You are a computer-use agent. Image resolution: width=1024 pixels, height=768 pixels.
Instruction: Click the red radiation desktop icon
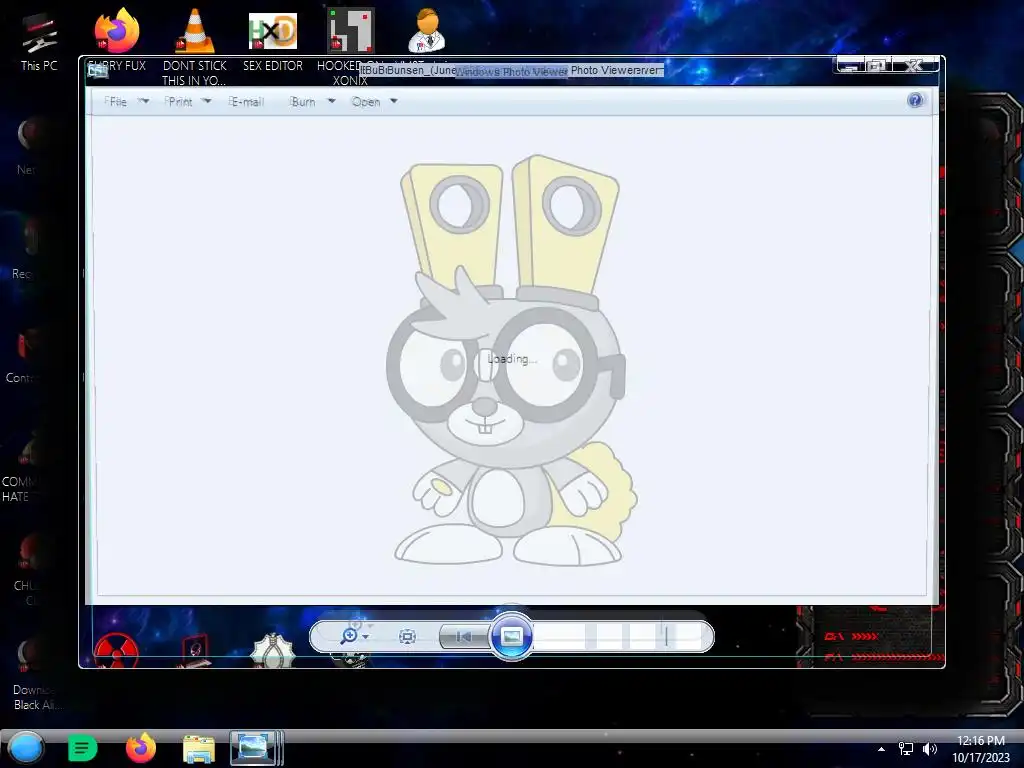(x=116, y=651)
